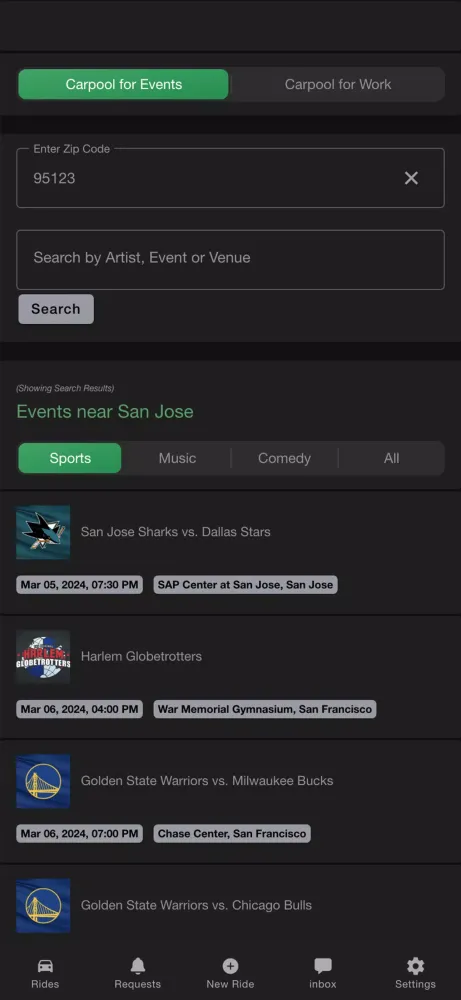Open the inbox chat icon
This screenshot has height=1000, width=461.
click(x=323, y=966)
